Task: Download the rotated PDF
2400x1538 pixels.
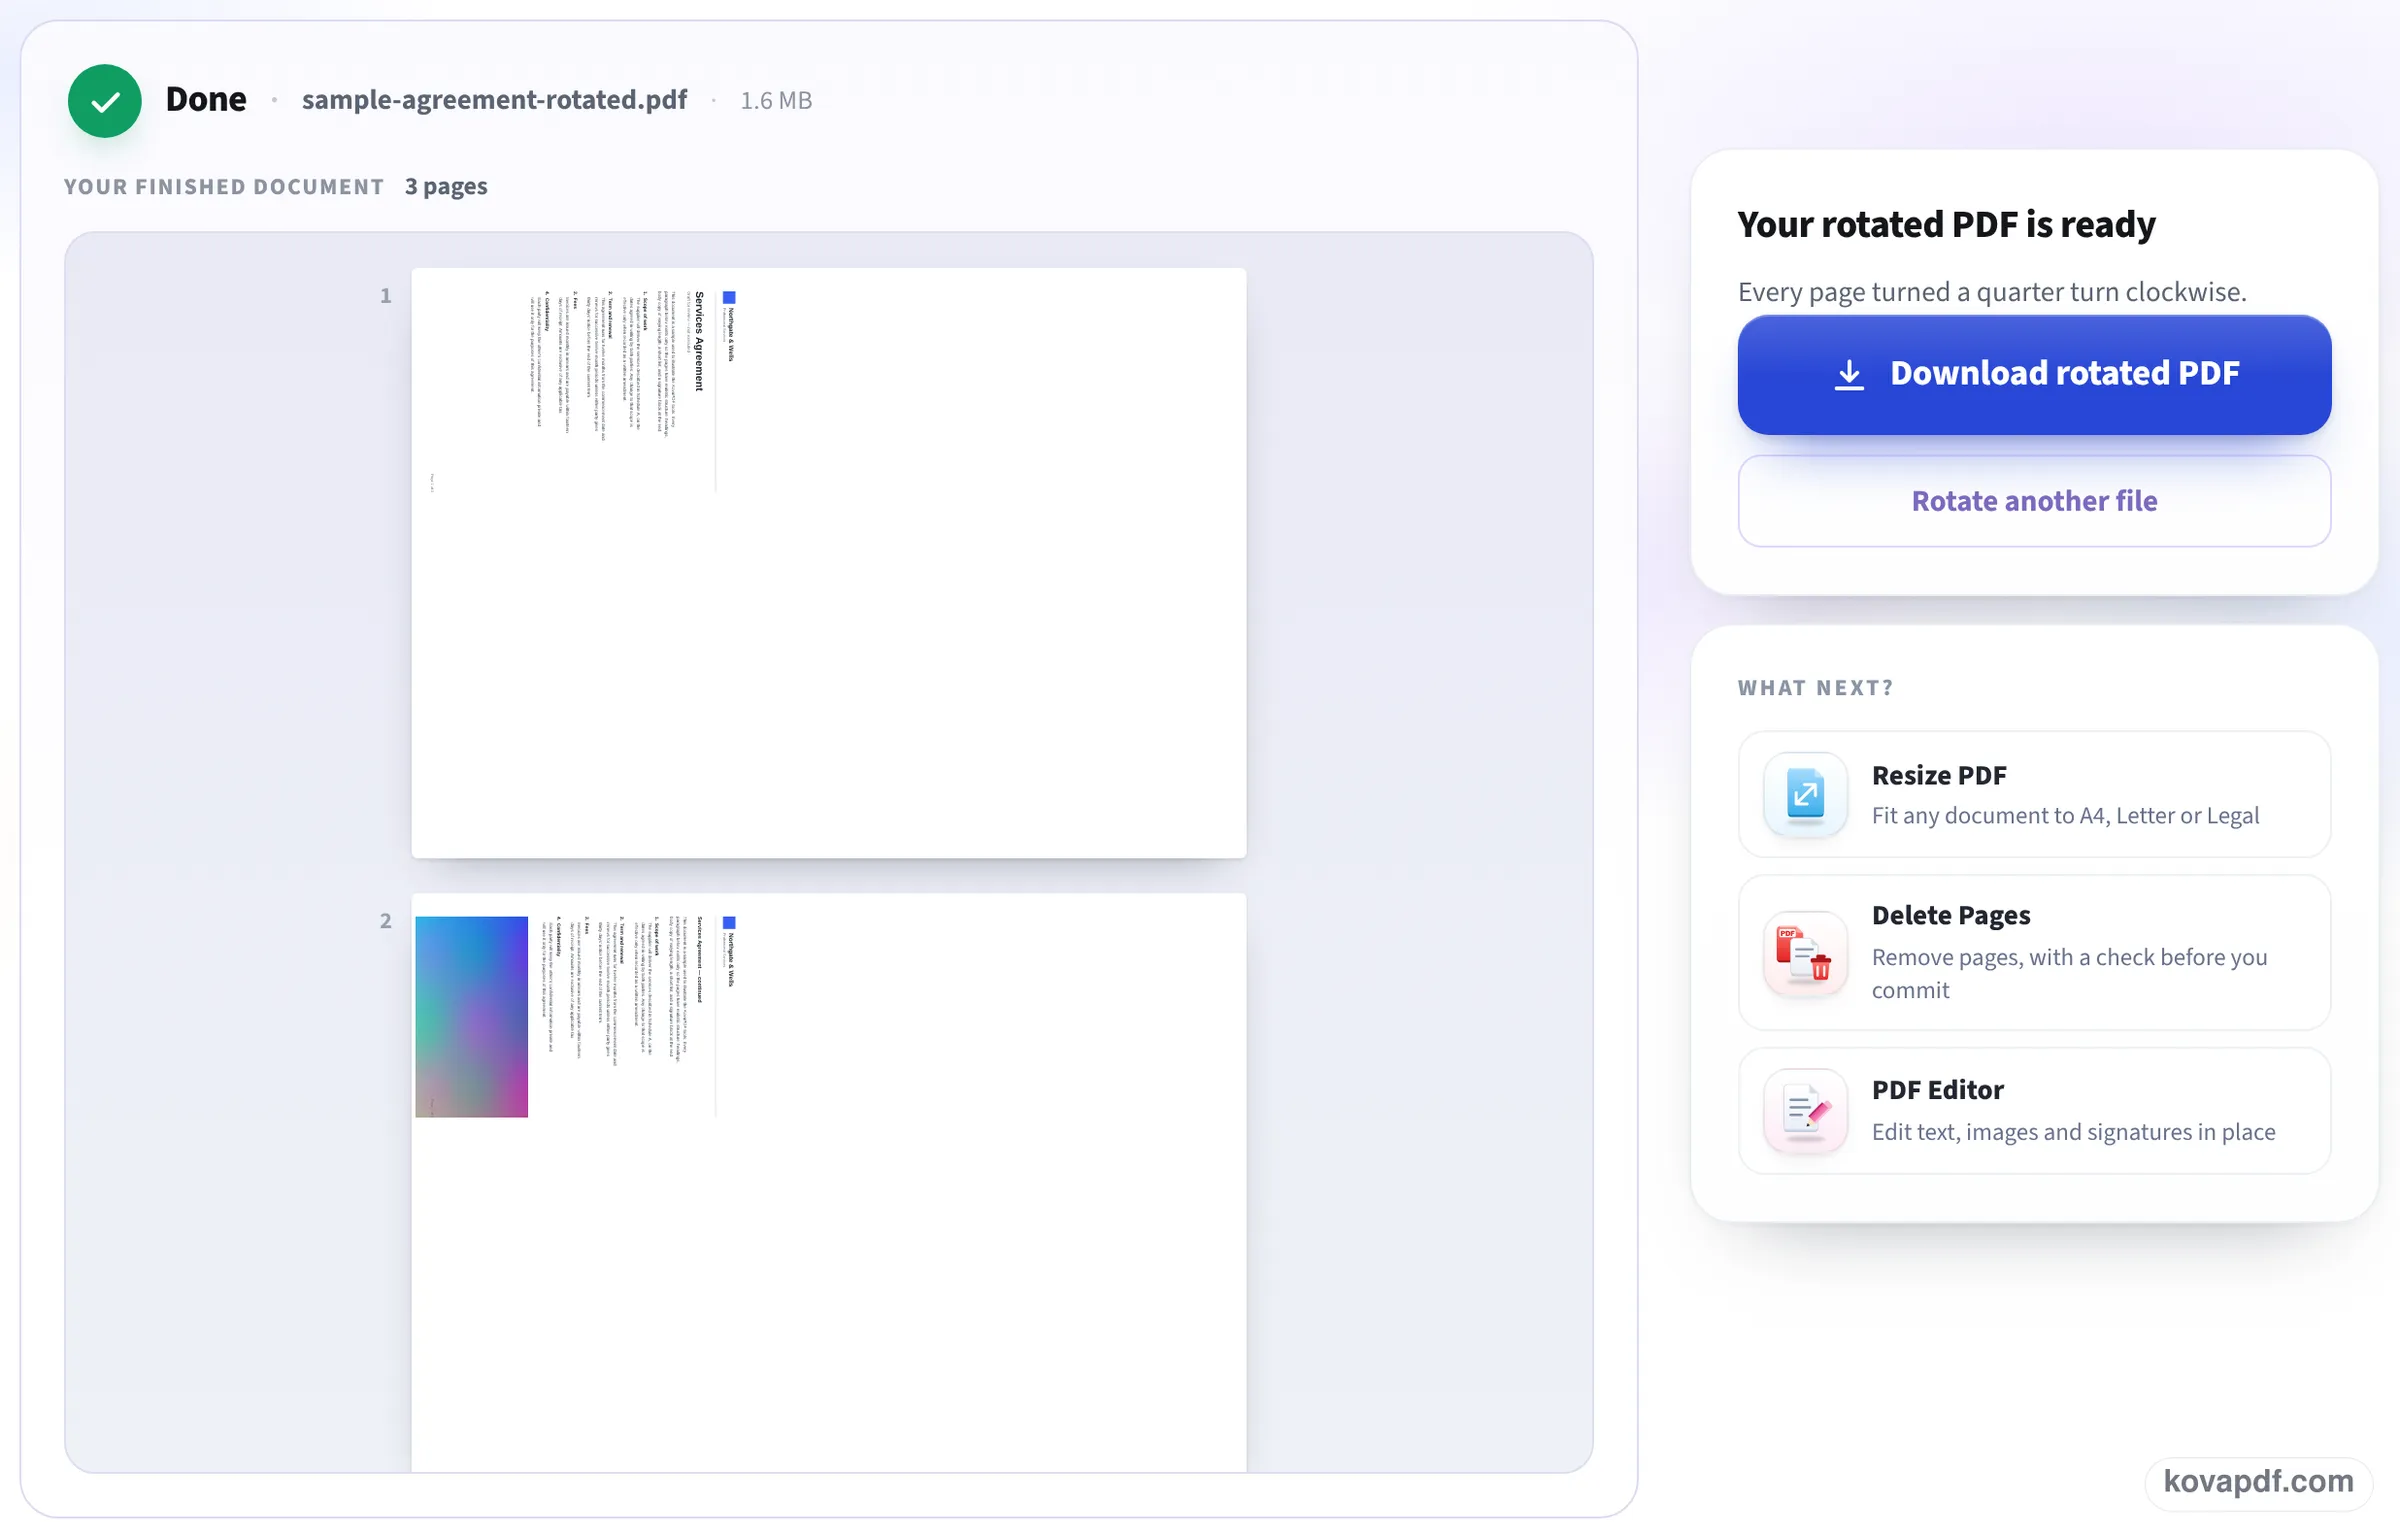Action: pyautogui.click(x=2034, y=374)
